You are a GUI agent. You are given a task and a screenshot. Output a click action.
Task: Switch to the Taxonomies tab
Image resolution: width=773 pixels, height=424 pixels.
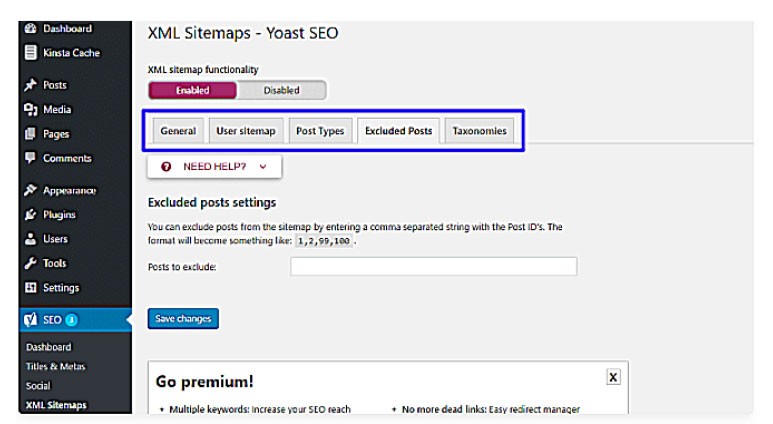[x=479, y=131]
